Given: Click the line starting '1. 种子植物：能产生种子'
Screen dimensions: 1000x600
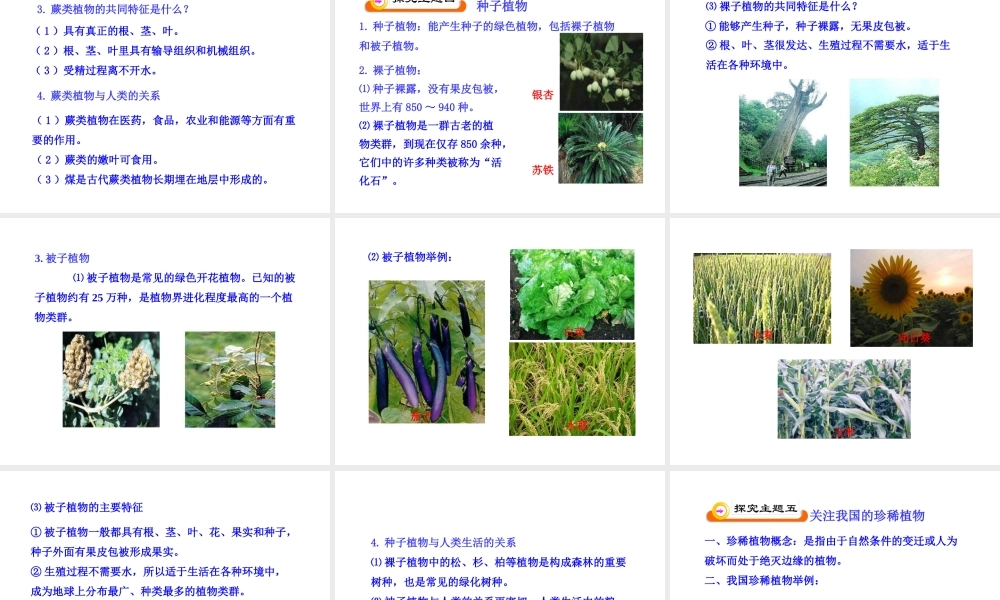Looking at the screenshot, I should [487, 26].
